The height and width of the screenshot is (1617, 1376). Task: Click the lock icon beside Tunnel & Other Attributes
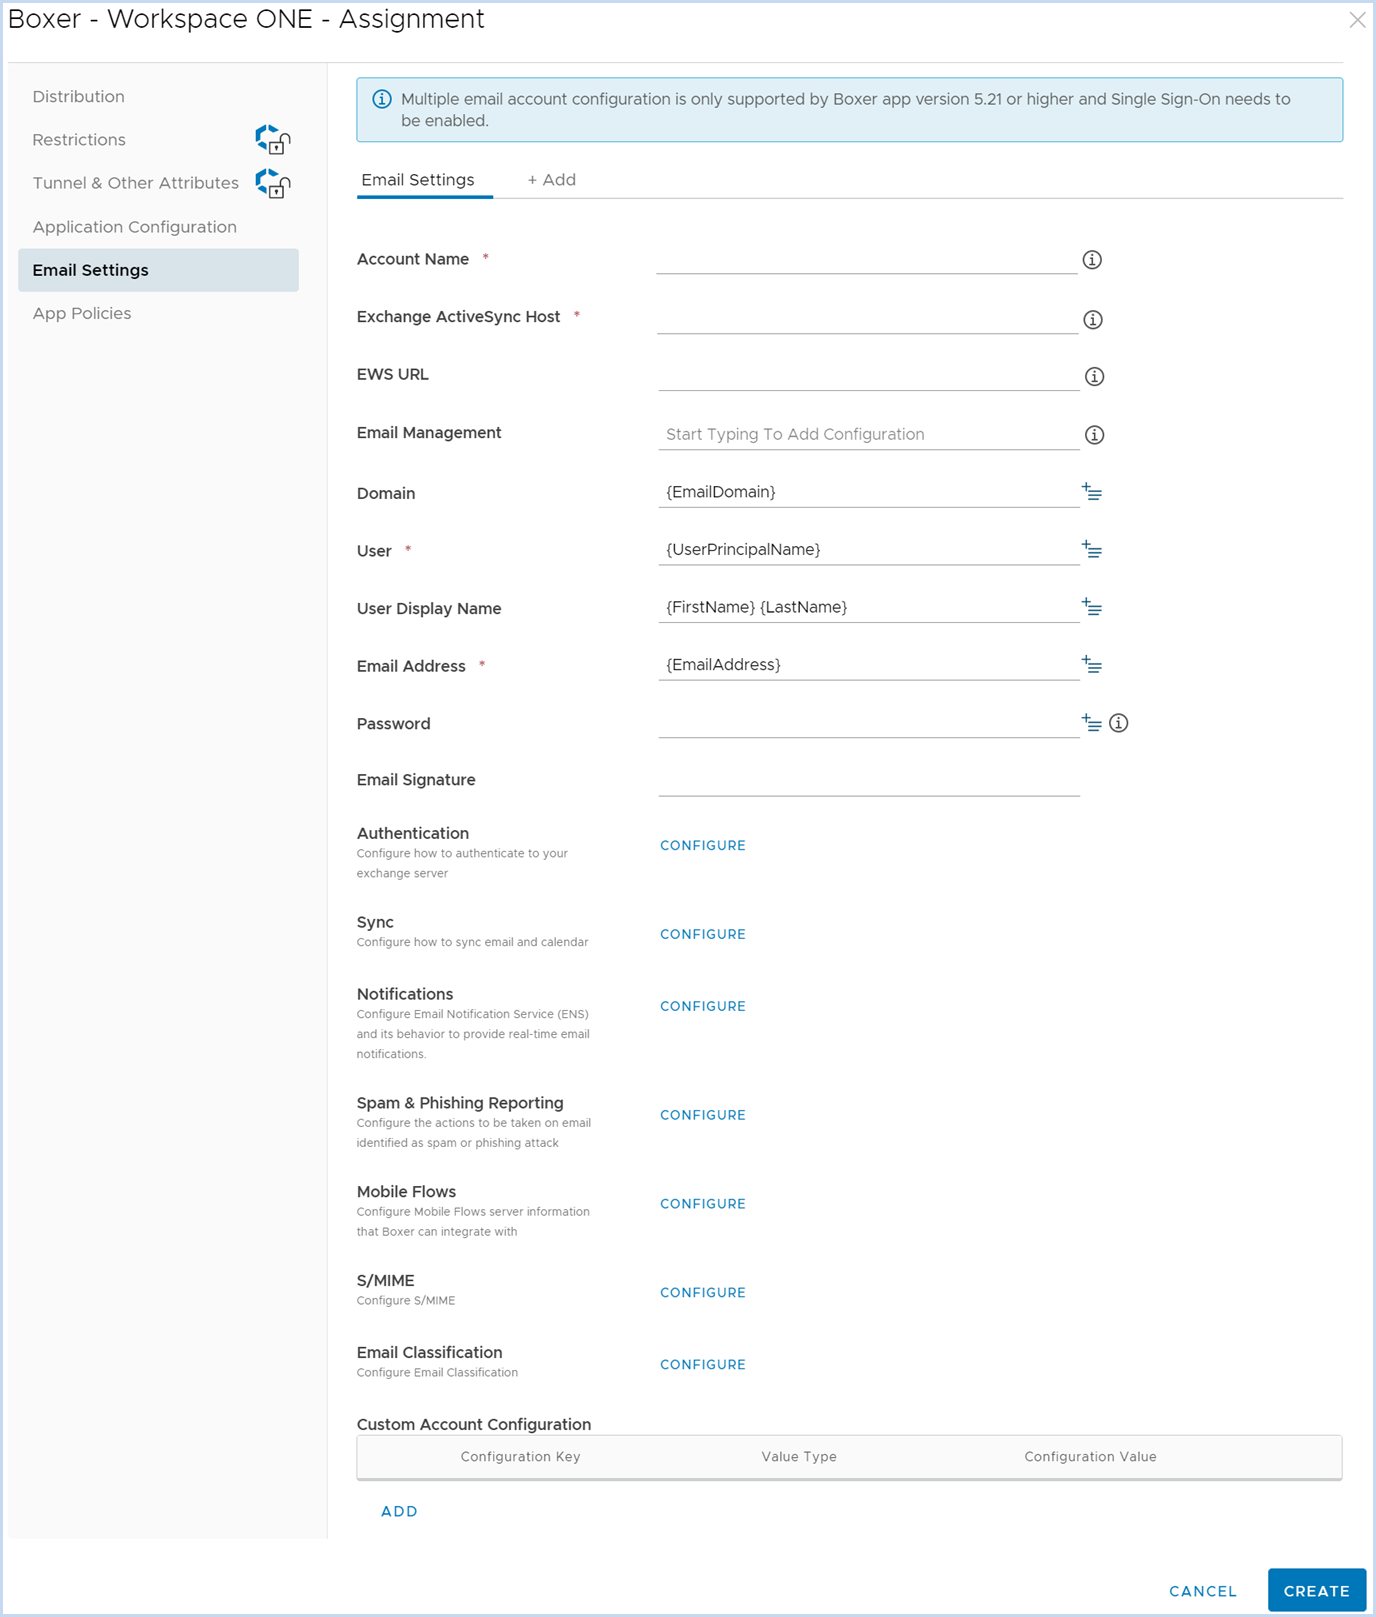coord(273,183)
